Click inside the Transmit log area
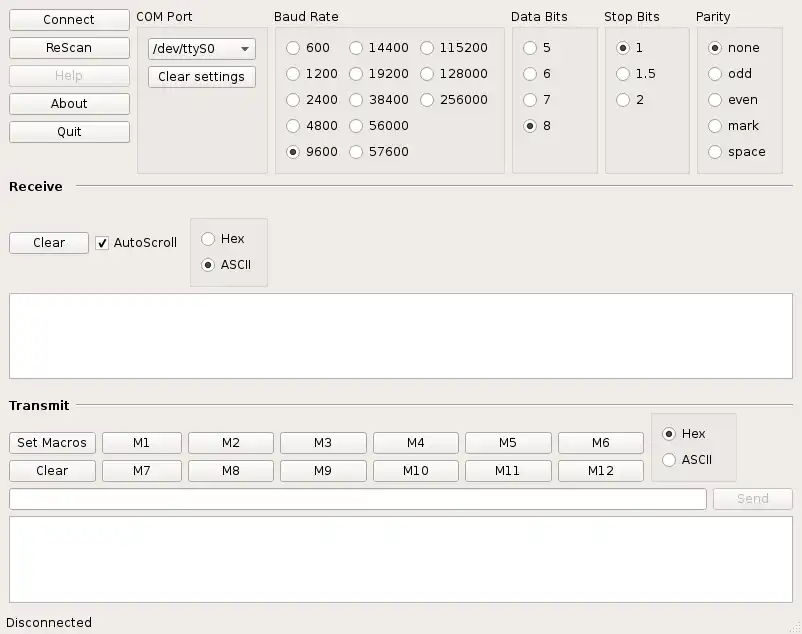Screen dimensions: 802x634 point(401,559)
